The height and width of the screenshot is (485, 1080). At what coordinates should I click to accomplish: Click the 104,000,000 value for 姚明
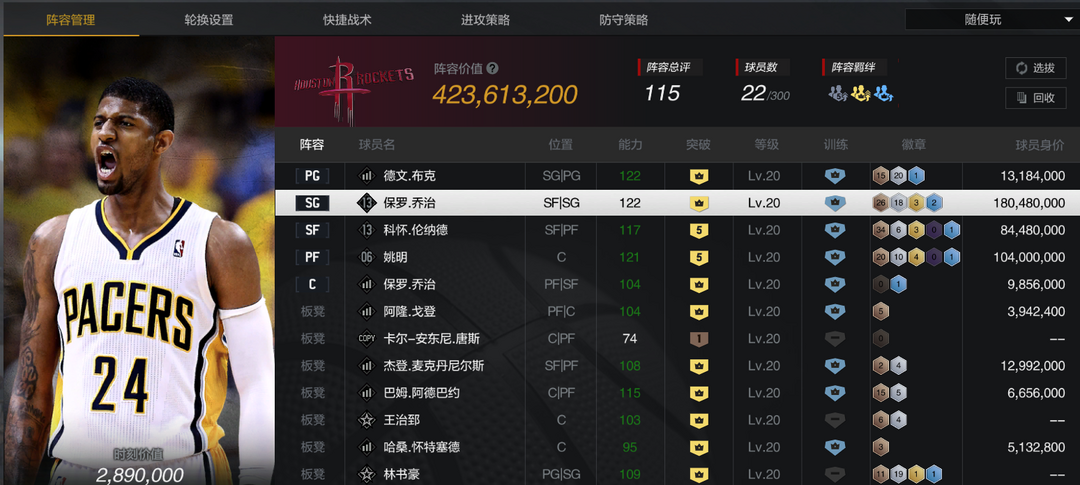pyautogui.click(x=1030, y=258)
